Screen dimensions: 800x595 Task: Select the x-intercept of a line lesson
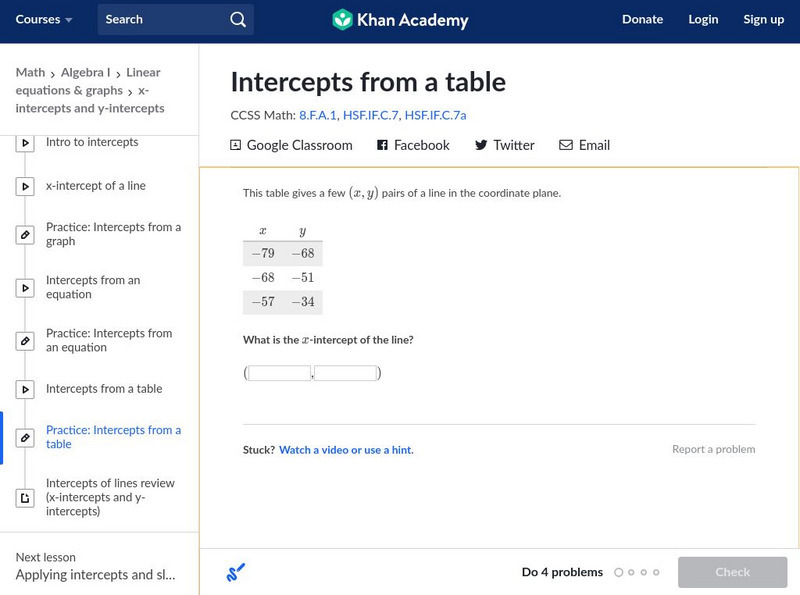click(95, 186)
